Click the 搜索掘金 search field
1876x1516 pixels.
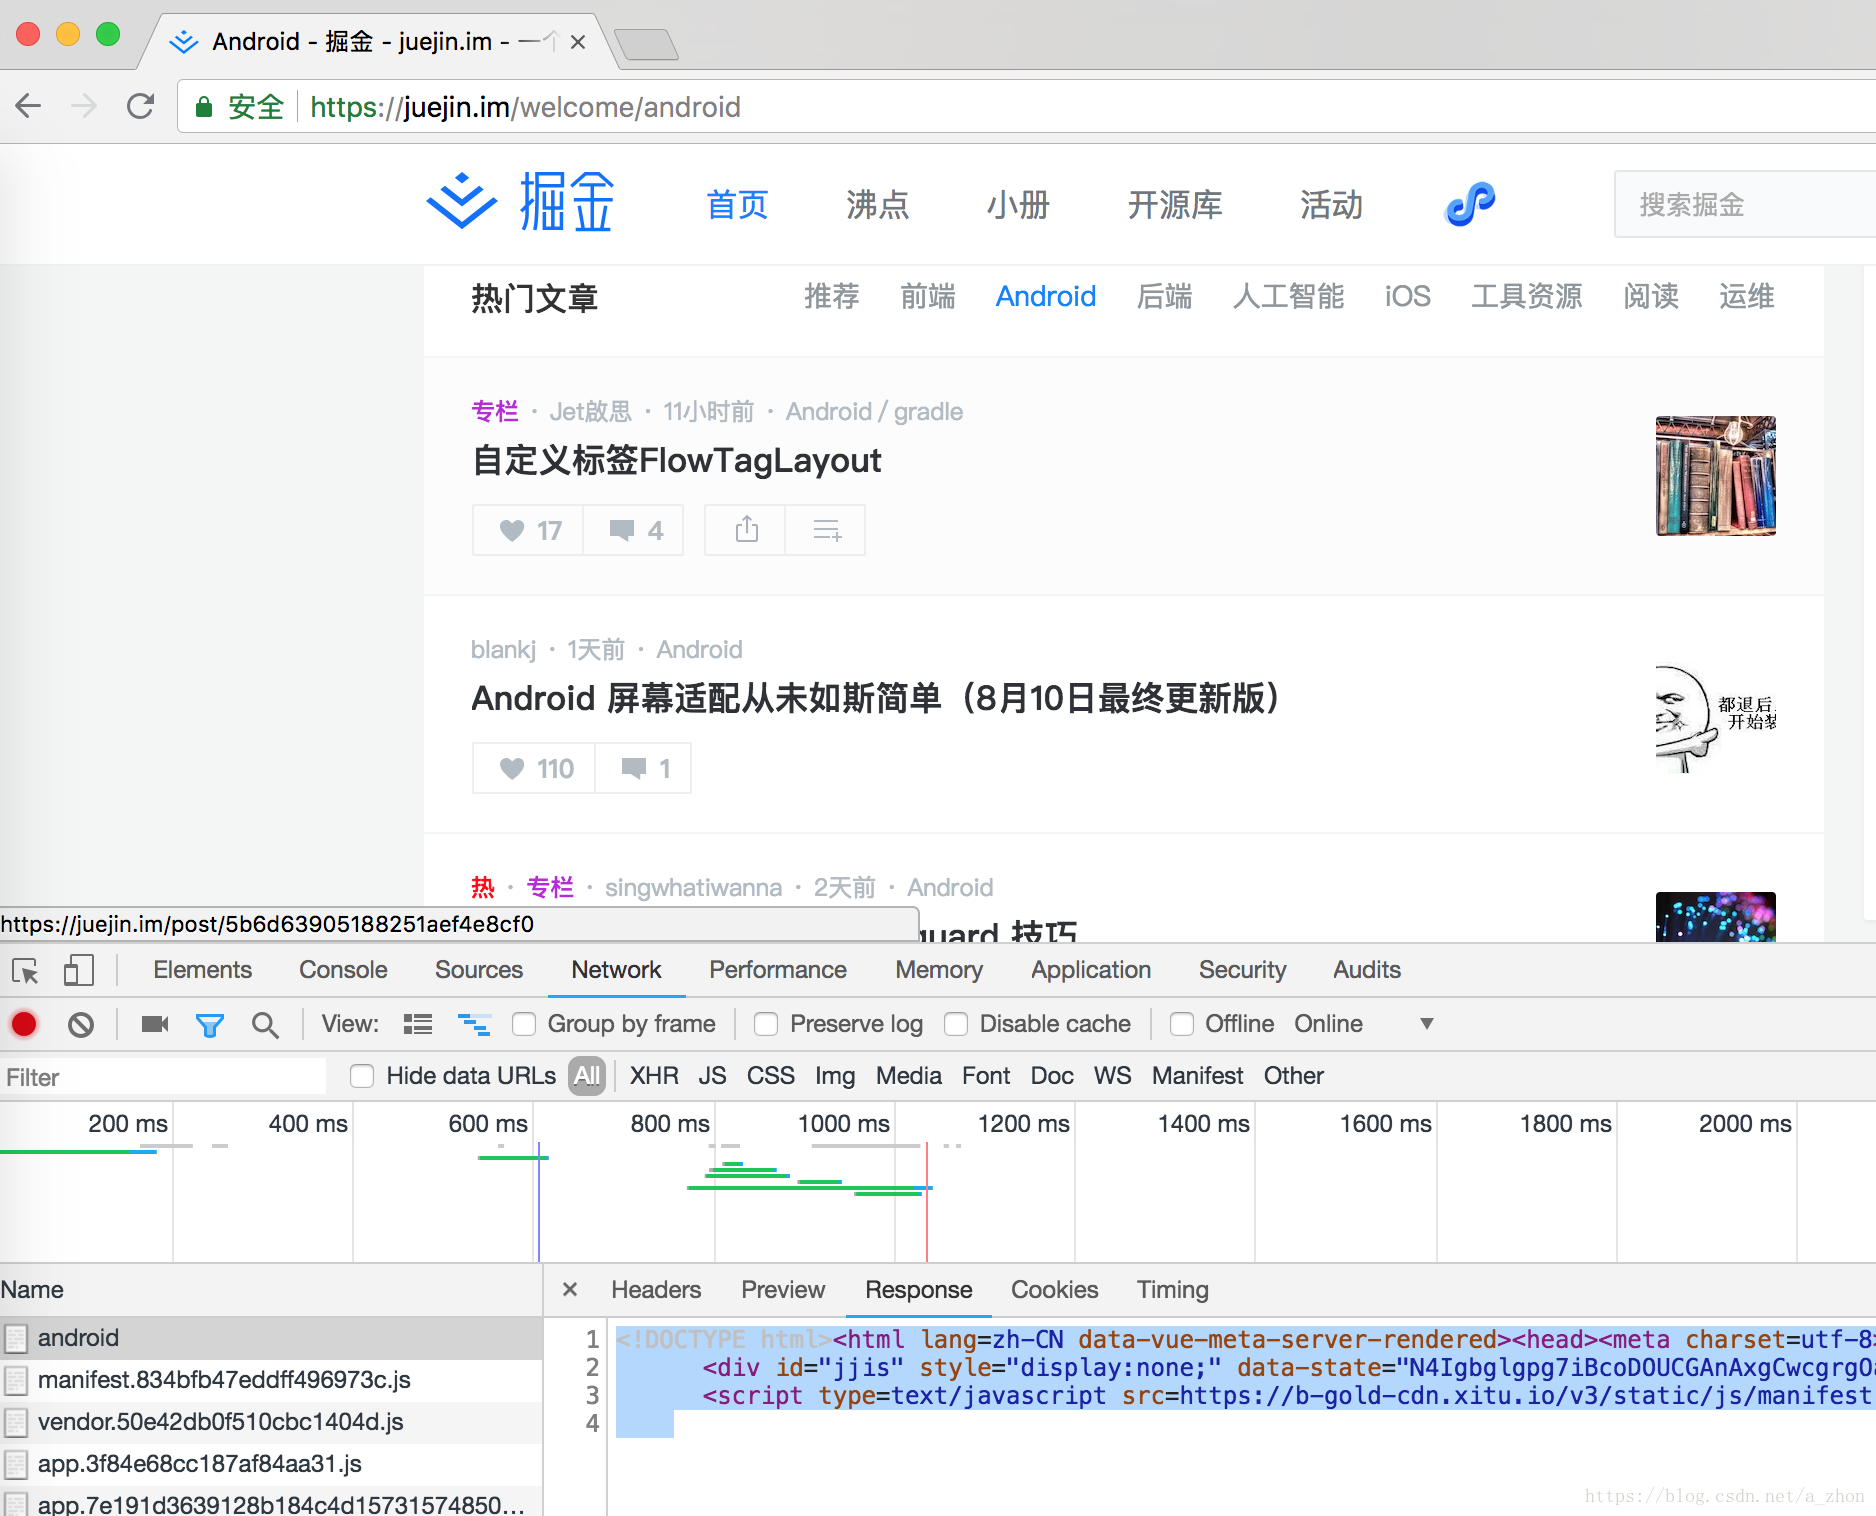(1745, 204)
